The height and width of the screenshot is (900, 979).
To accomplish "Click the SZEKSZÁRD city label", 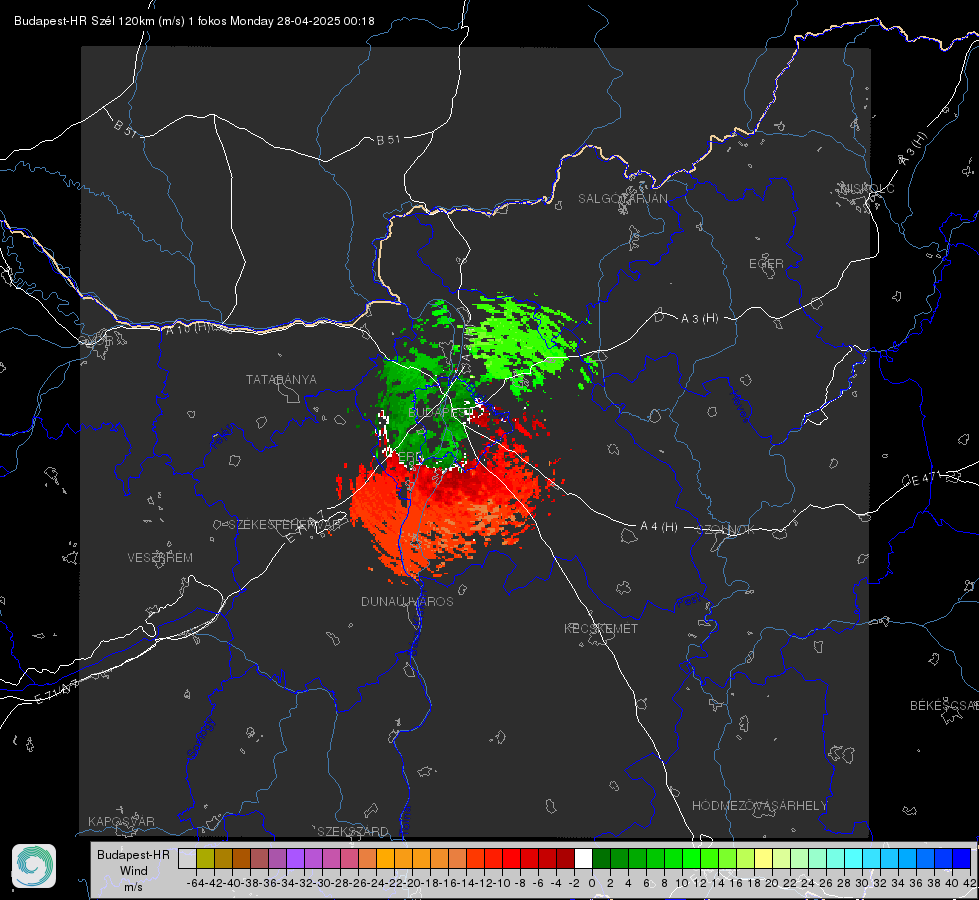I will (x=353, y=831).
